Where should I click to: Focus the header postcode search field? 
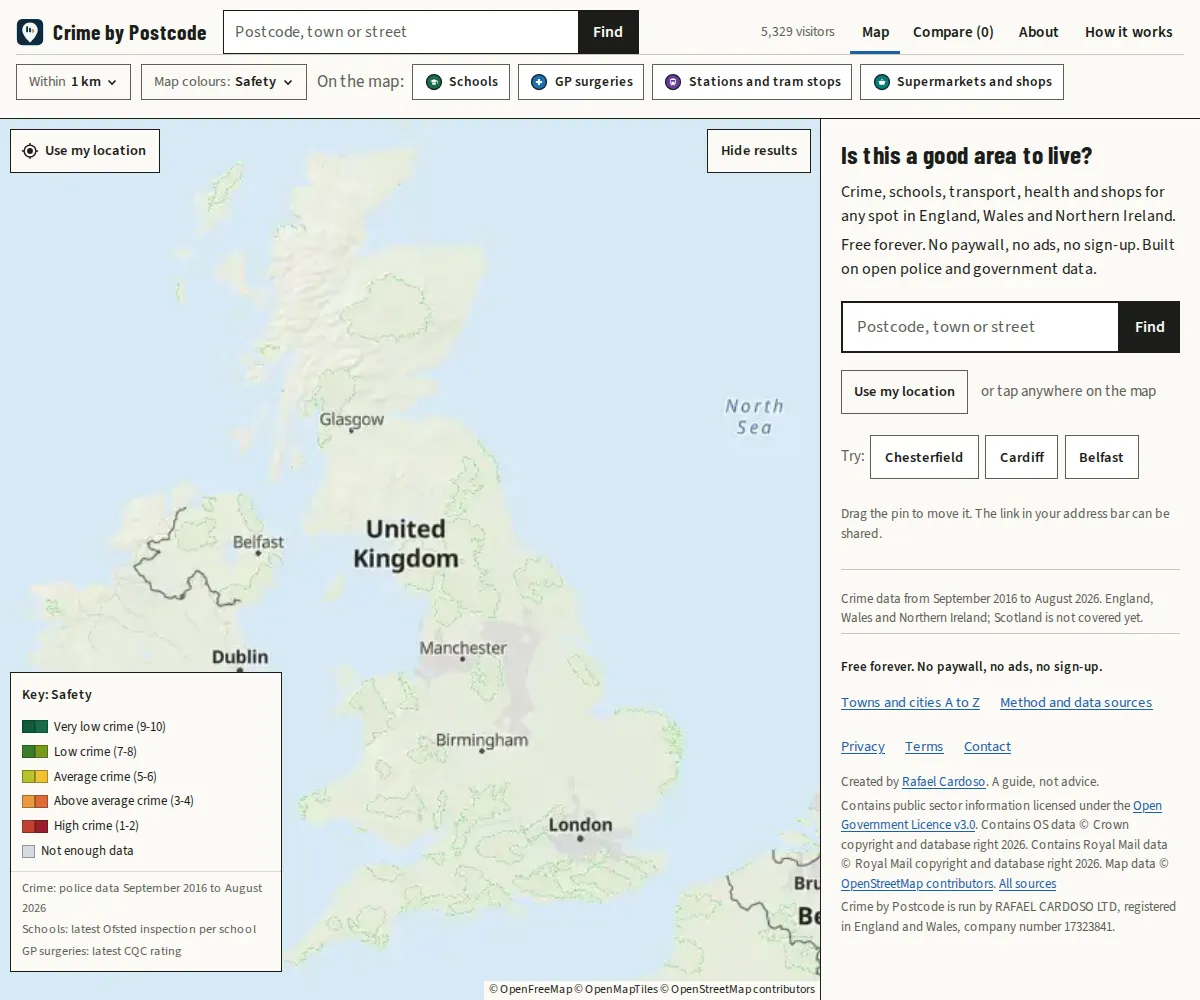pyautogui.click(x=401, y=32)
